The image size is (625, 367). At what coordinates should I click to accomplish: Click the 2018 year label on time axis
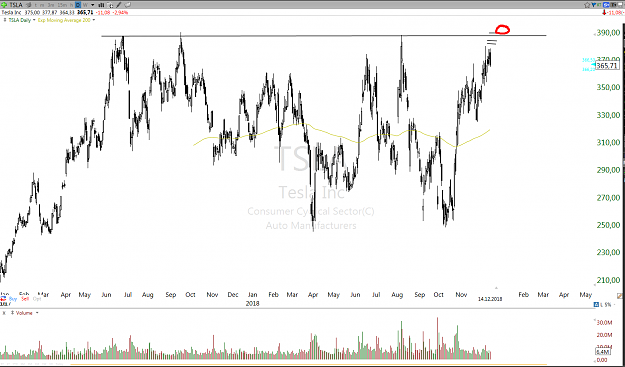252,304
